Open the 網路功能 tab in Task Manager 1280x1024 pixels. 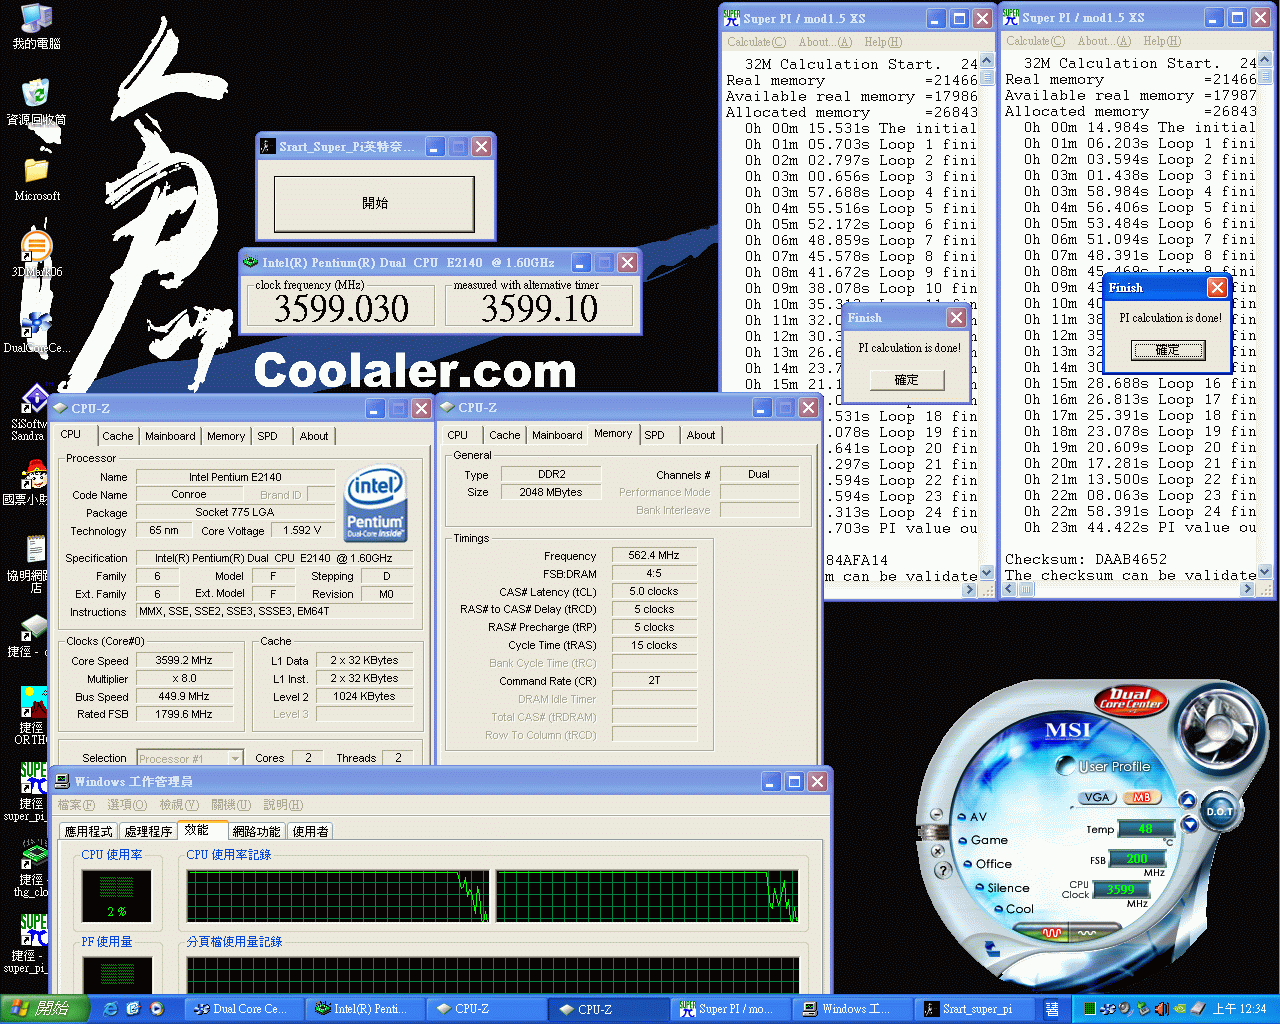(x=256, y=831)
